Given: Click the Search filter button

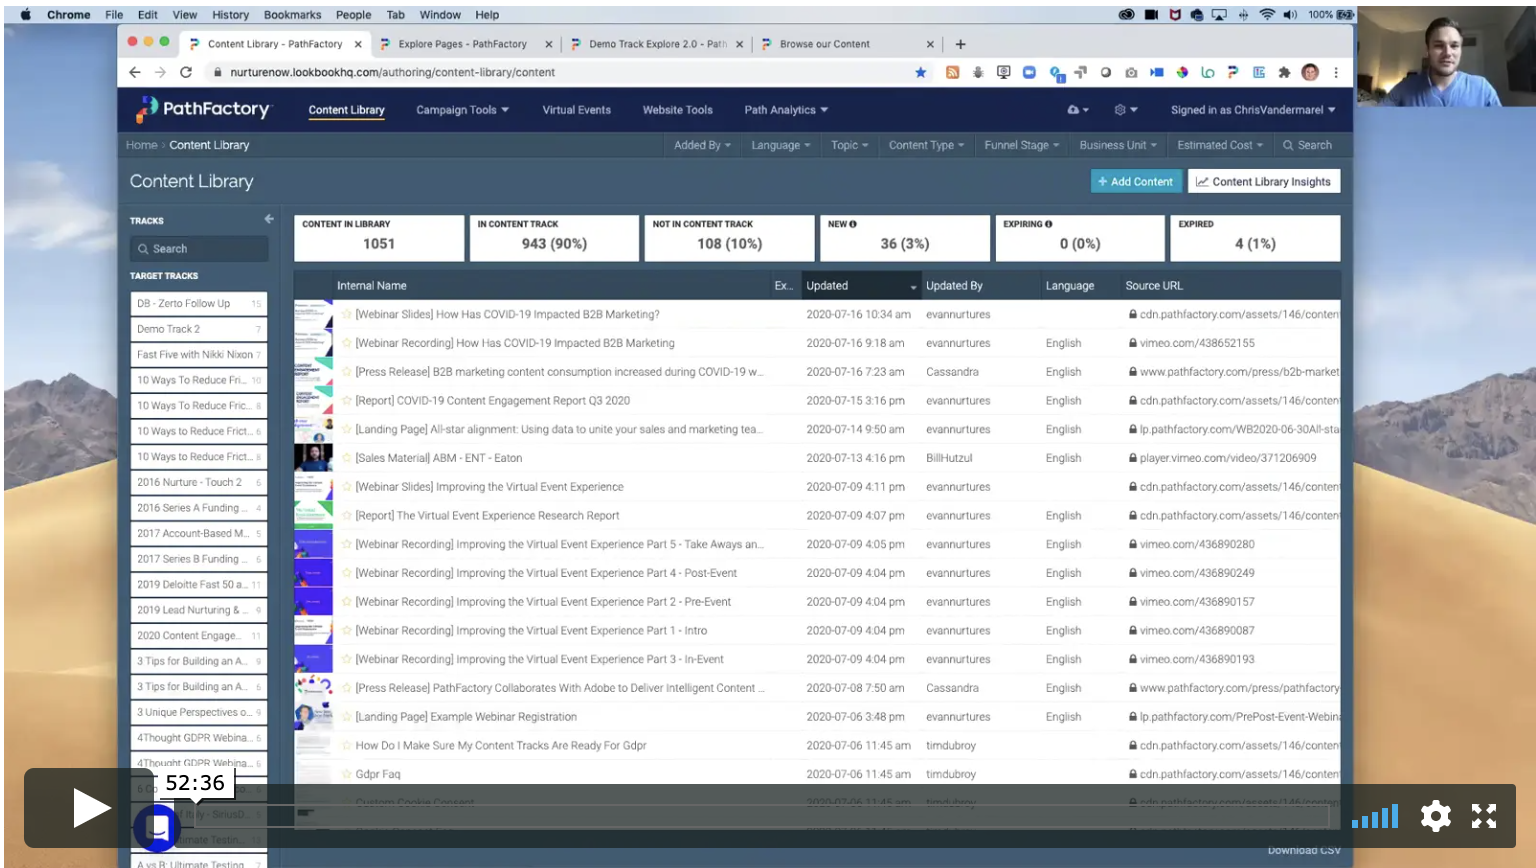Looking at the screenshot, I should [x=1307, y=145].
